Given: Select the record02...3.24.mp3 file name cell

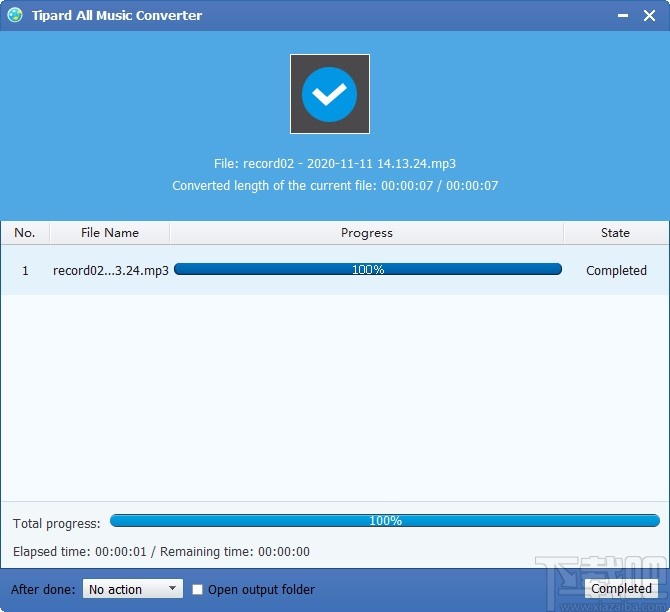Looking at the screenshot, I should pyautogui.click(x=111, y=271).
